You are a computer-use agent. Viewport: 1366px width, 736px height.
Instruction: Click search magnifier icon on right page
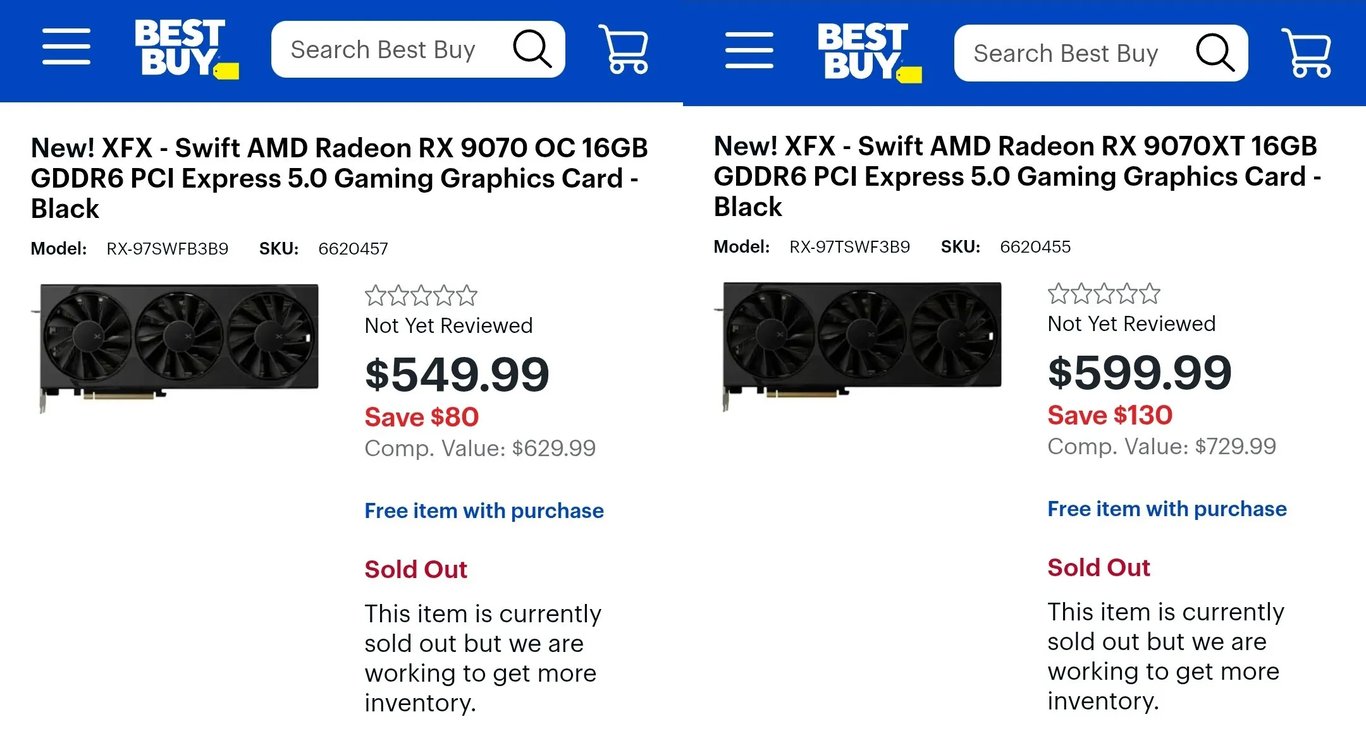1215,53
